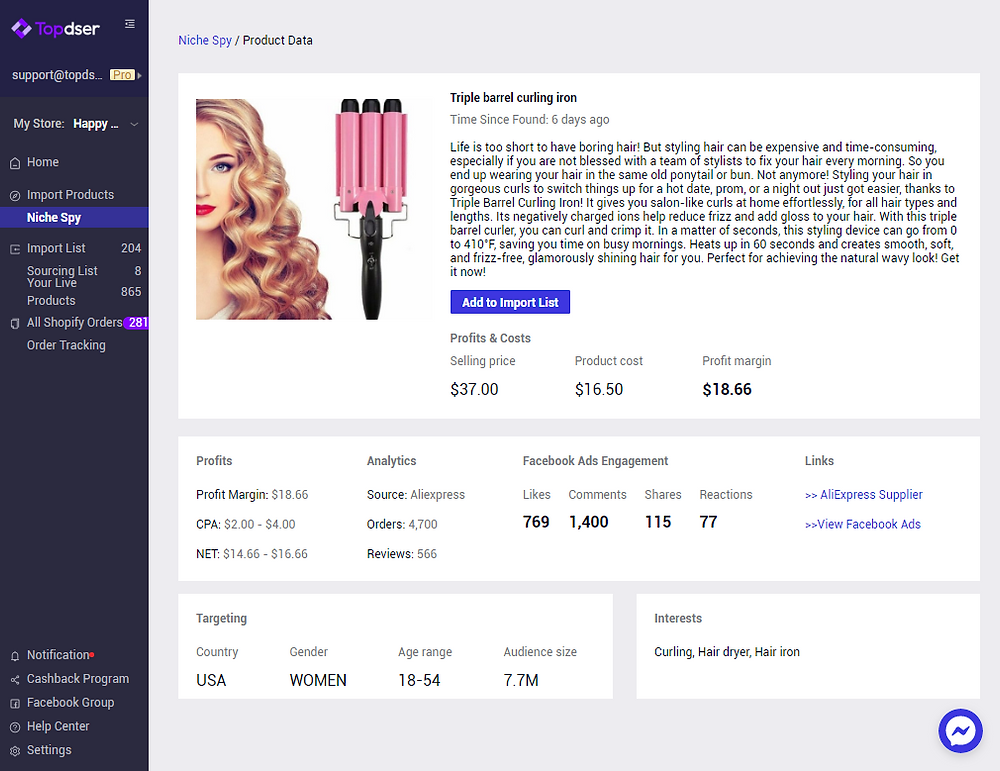Open Cashback Program link
Screen dimensions: 1000x771
click(78, 679)
